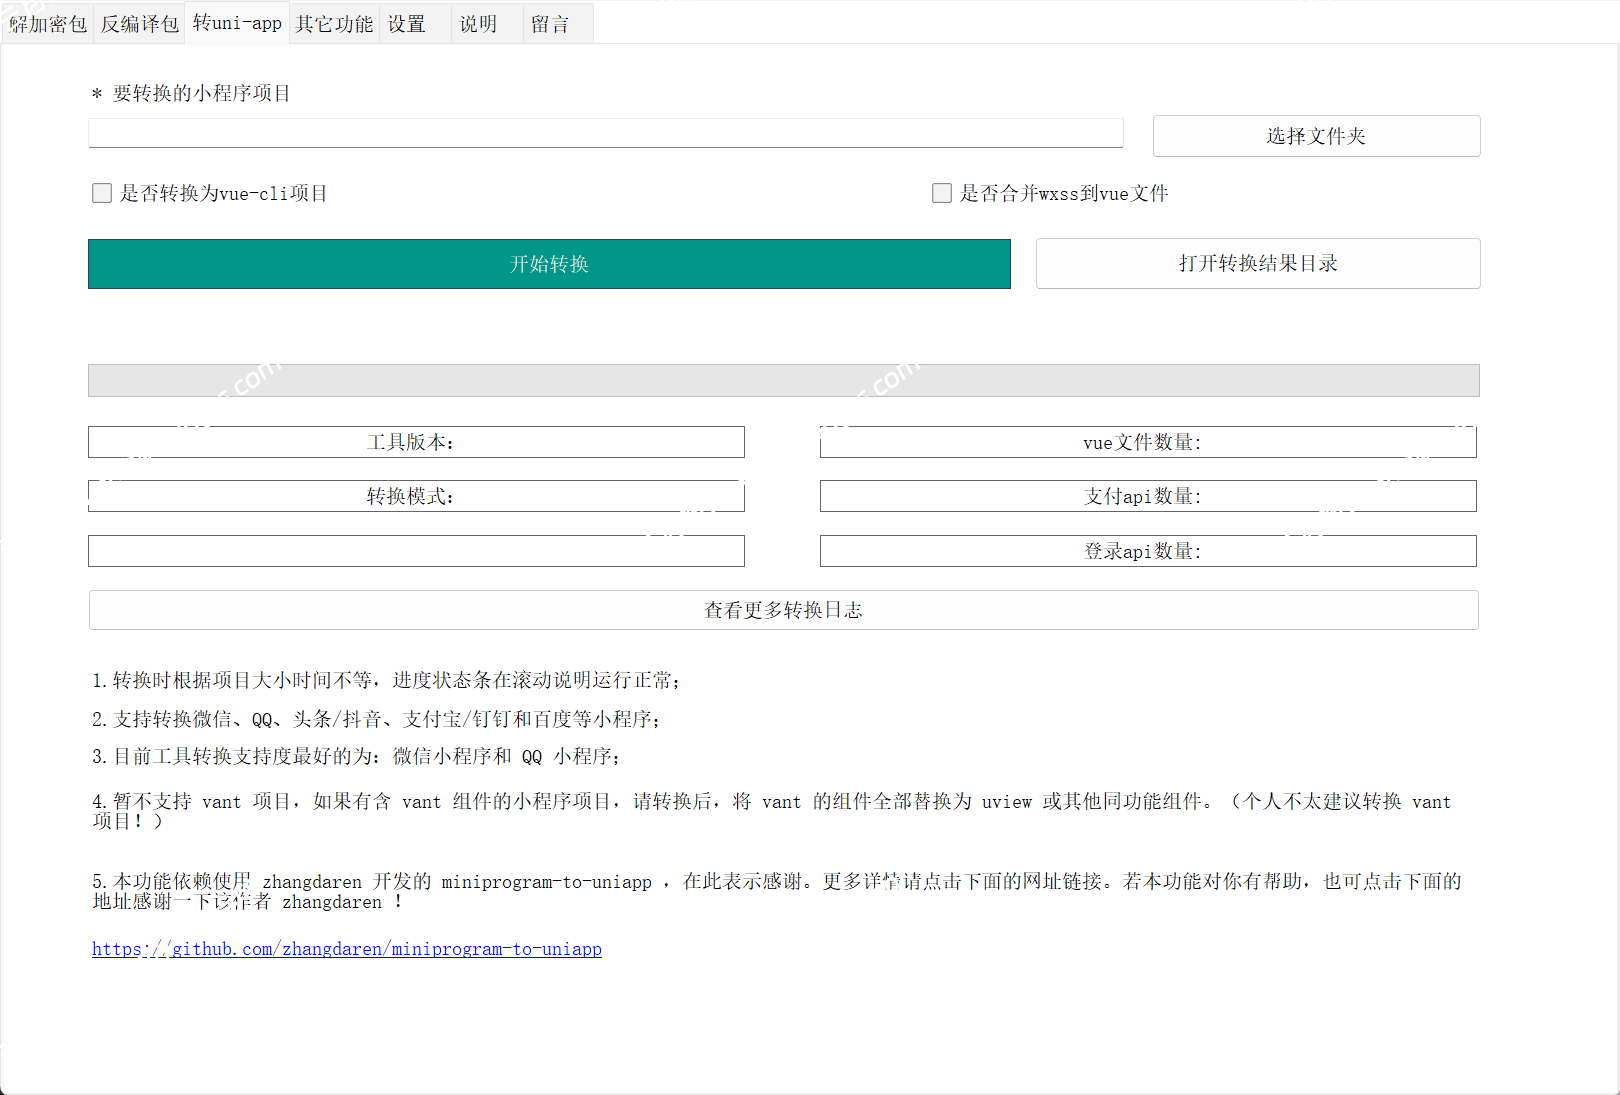Switch to the 解加密包 tab
Viewport: 1620px width, 1095px height.
coord(46,22)
